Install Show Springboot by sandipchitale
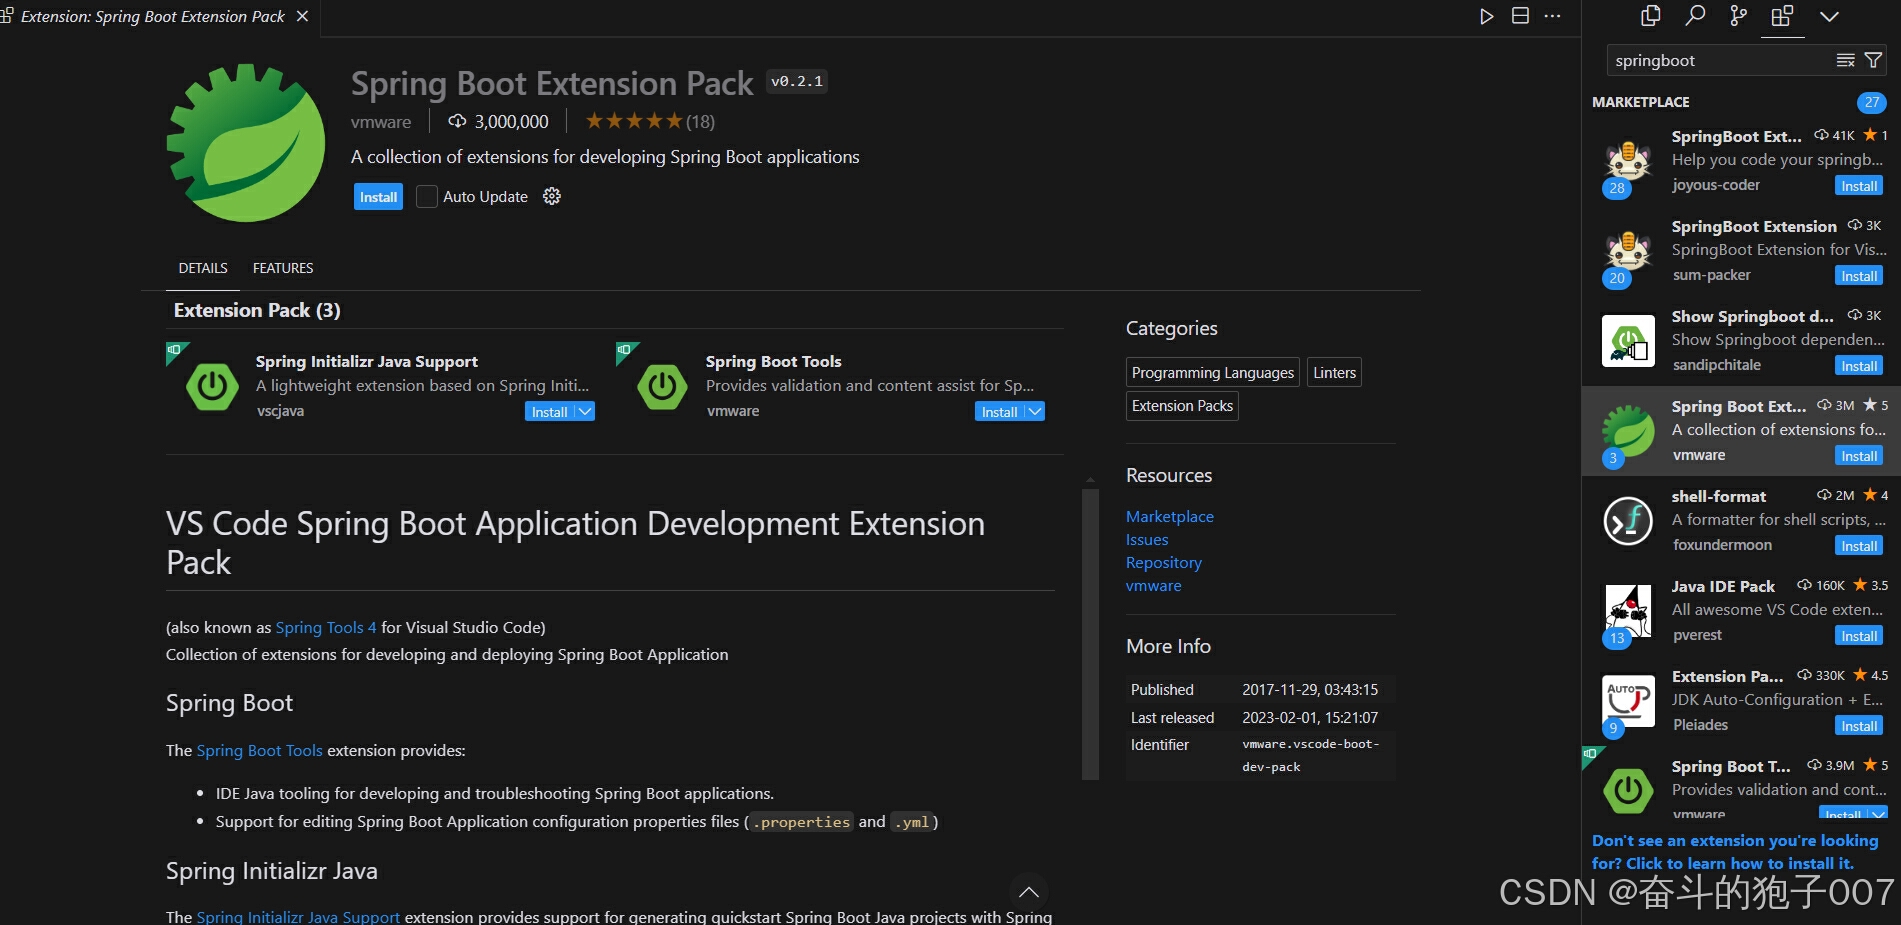 pos(1859,366)
